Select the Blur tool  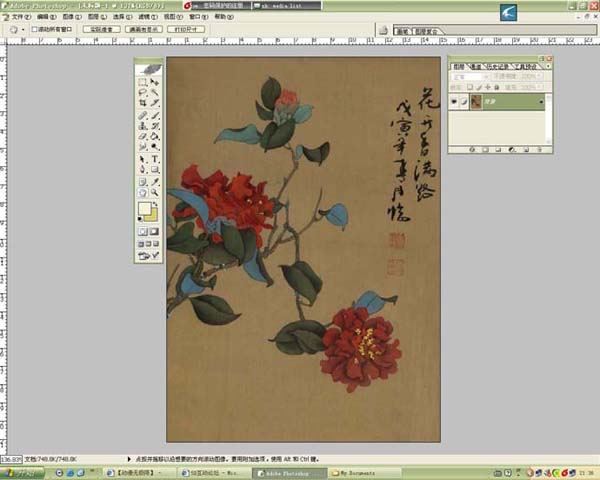143,147
